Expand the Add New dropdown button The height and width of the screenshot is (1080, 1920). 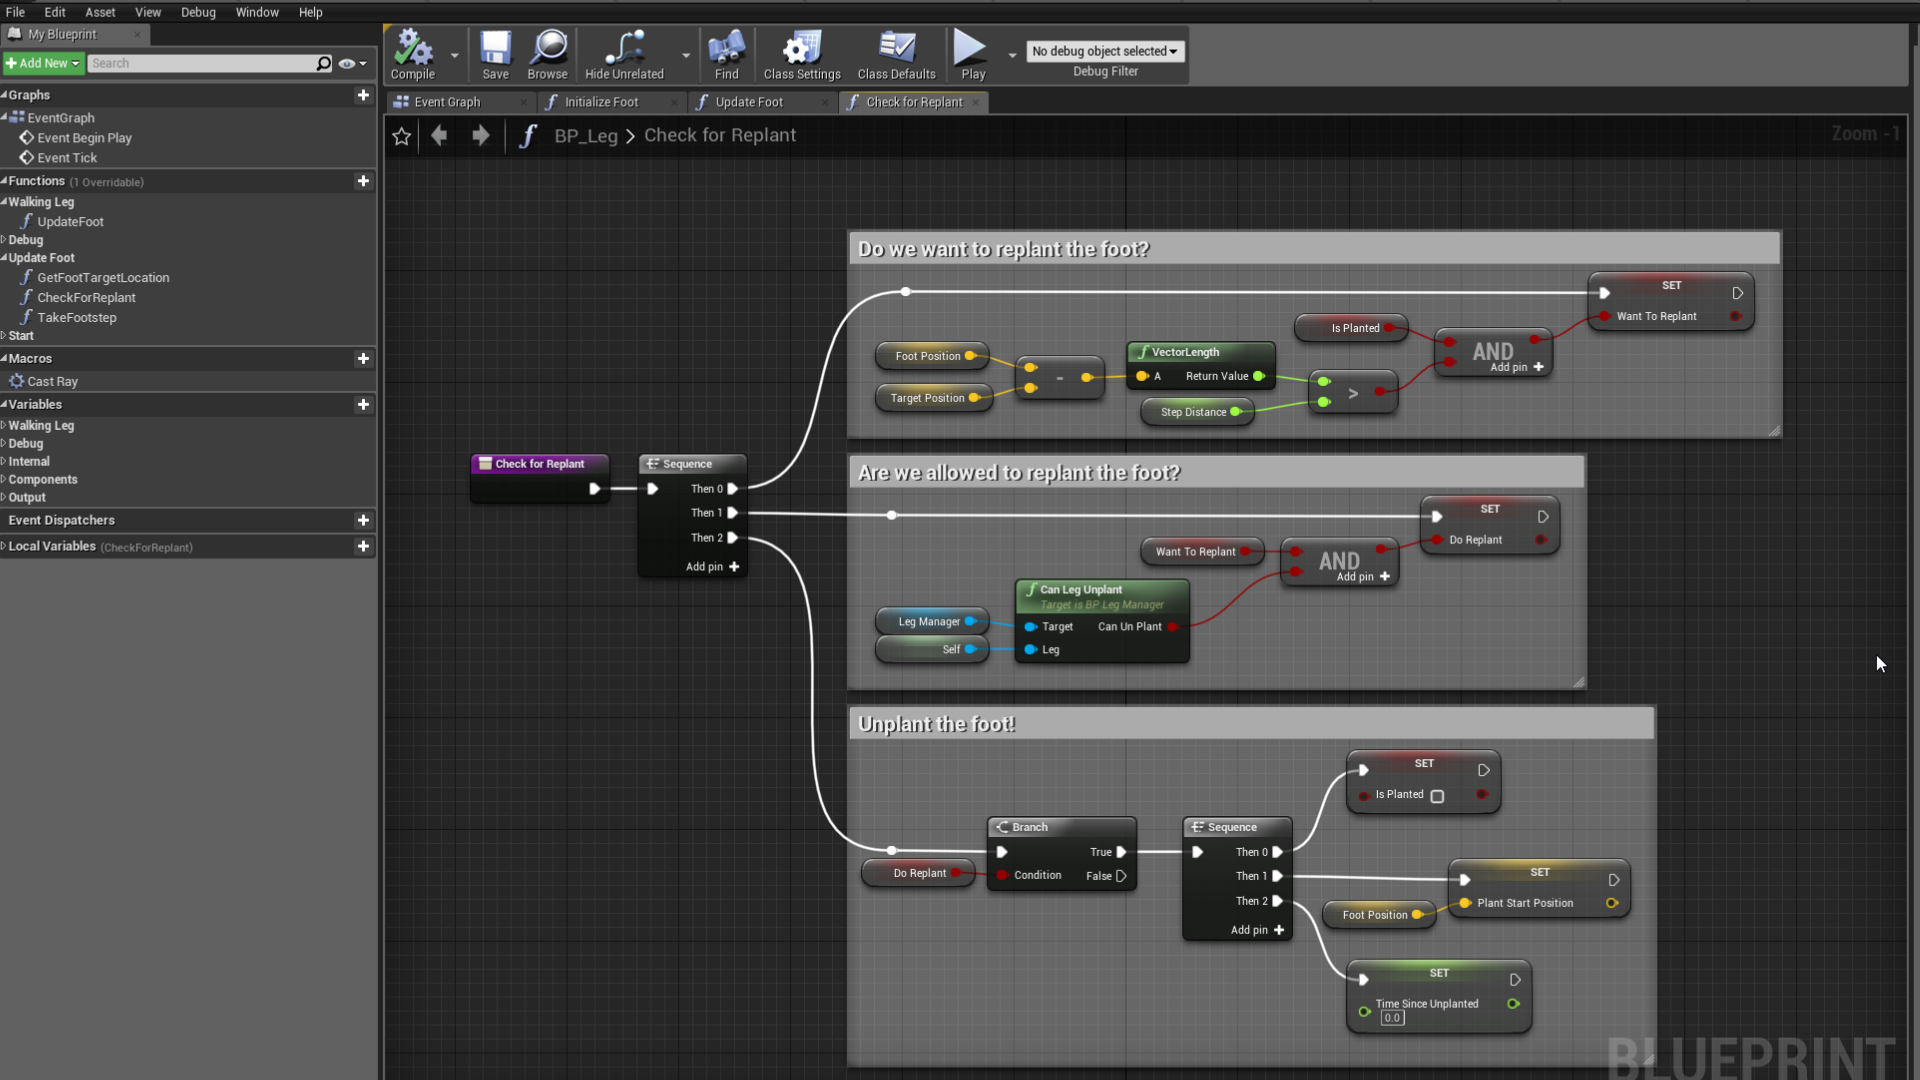pos(42,63)
